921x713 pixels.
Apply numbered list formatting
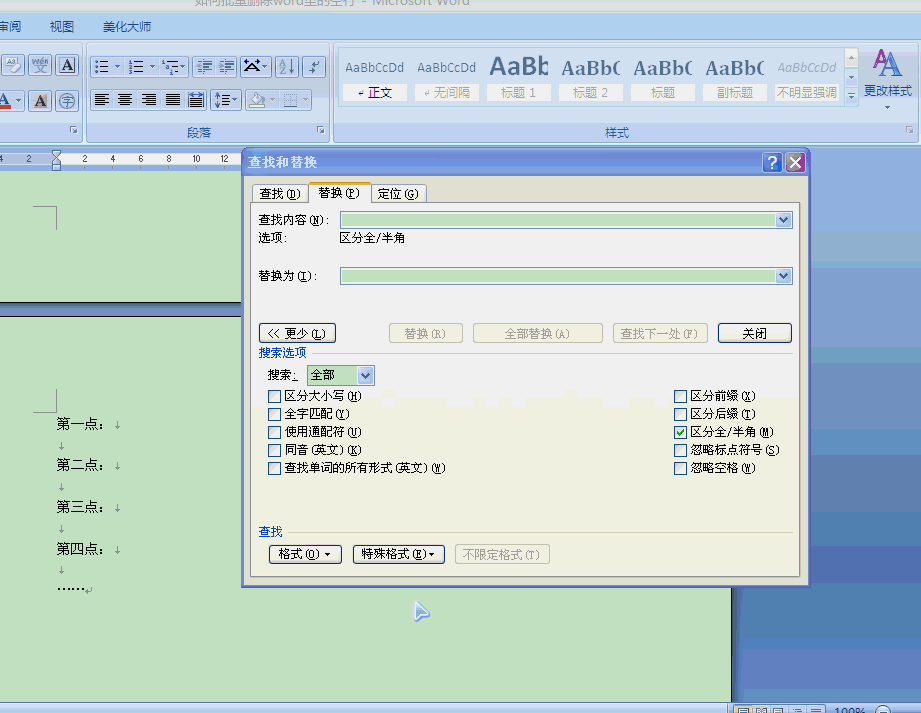click(x=136, y=66)
